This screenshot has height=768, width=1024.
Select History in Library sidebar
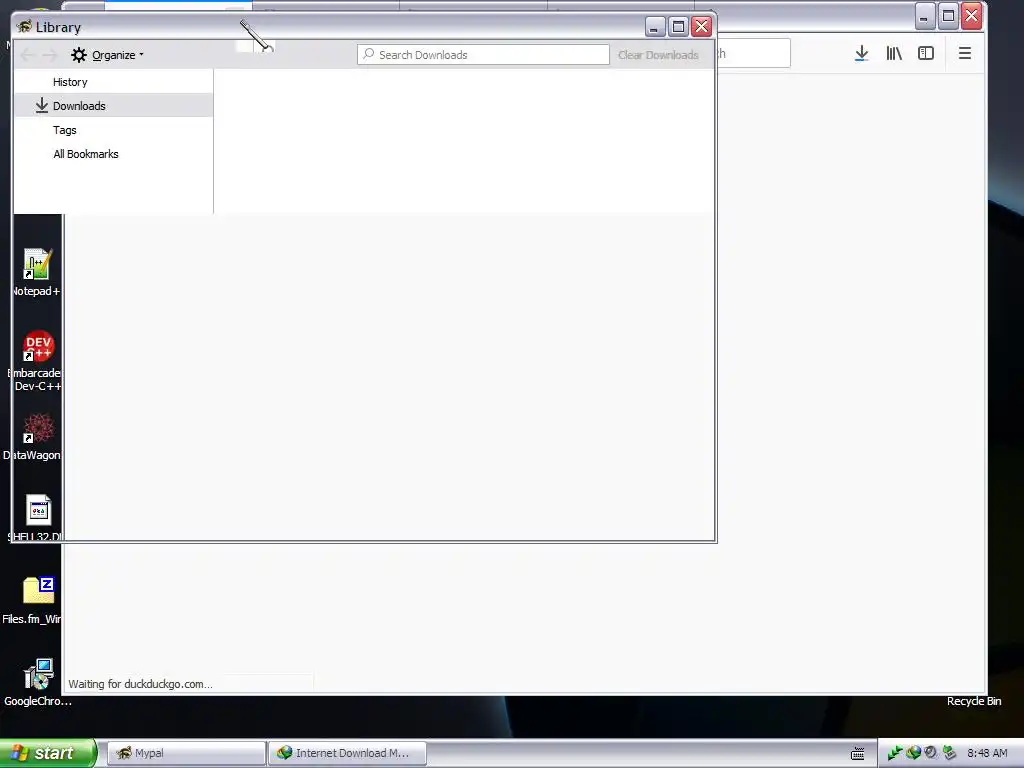(x=70, y=82)
